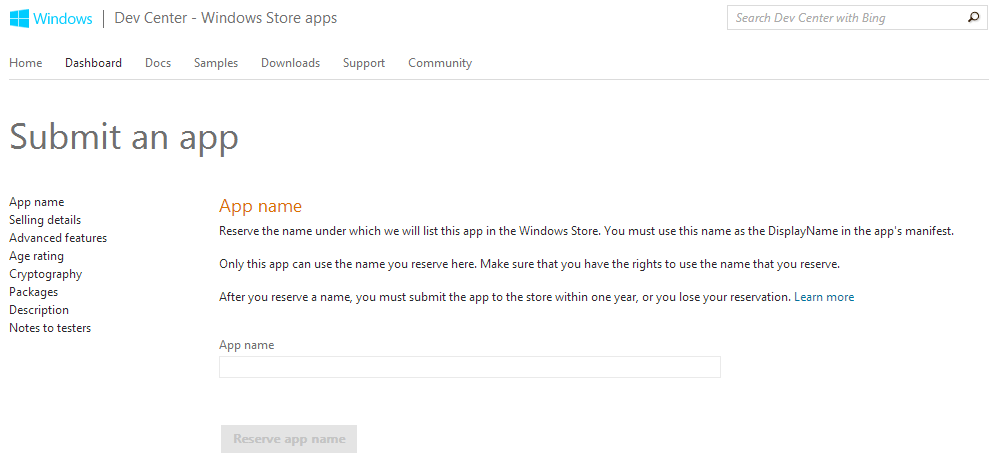Open Advanced features step
The image size is (999, 474).
point(58,238)
